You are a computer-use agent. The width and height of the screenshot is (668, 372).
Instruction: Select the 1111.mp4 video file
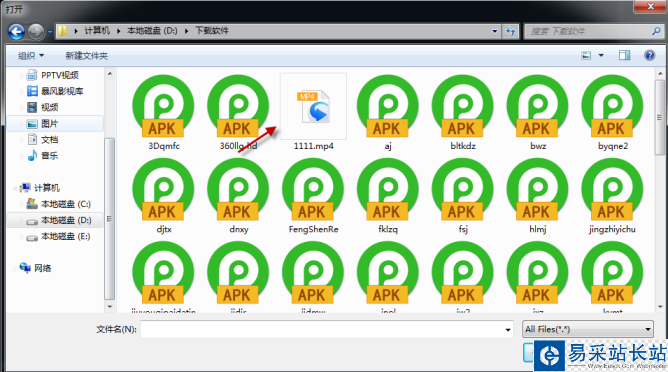pyautogui.click(x=314, y=113)
